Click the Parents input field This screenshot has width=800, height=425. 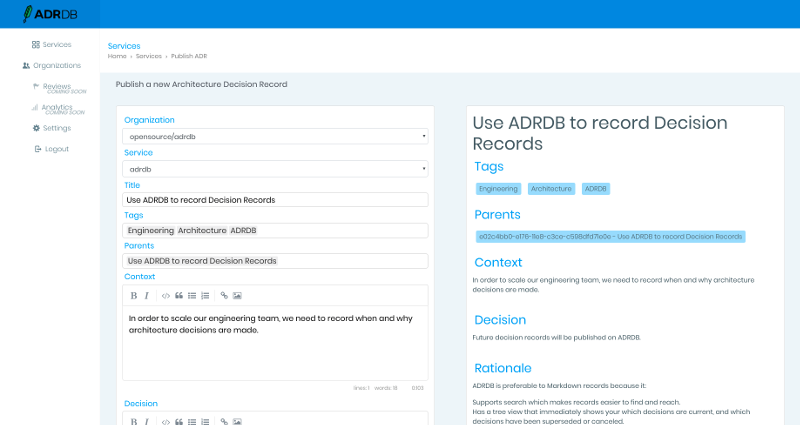click(x=275, y=261)
